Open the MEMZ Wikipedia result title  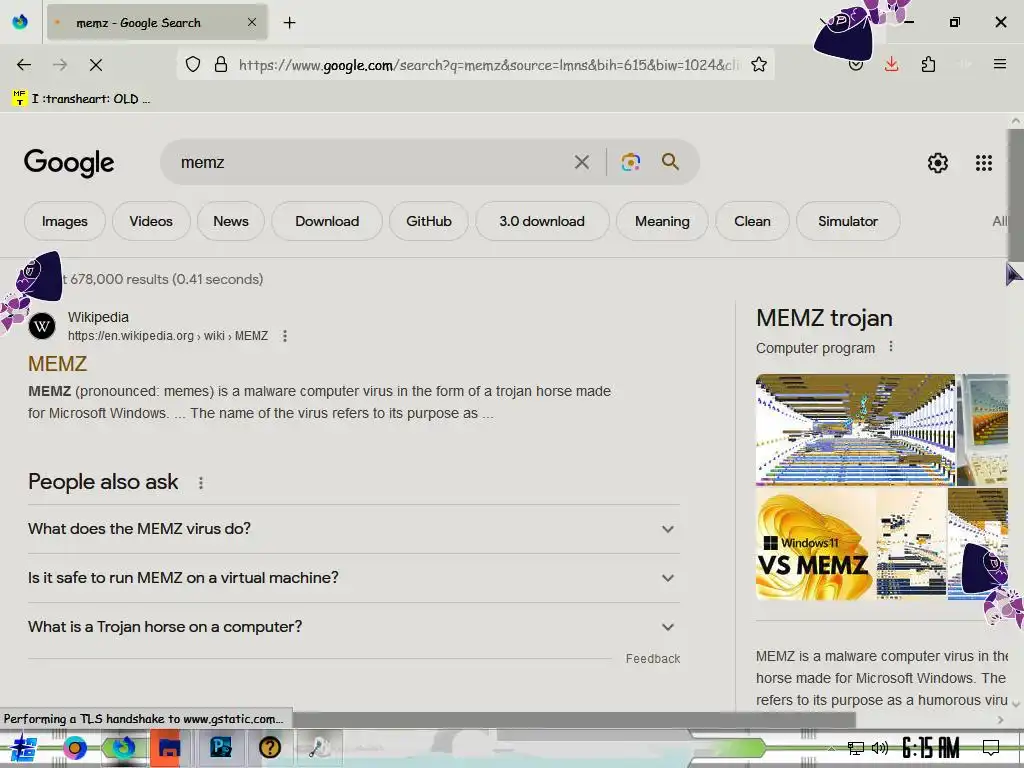click(x=57, y=364)
